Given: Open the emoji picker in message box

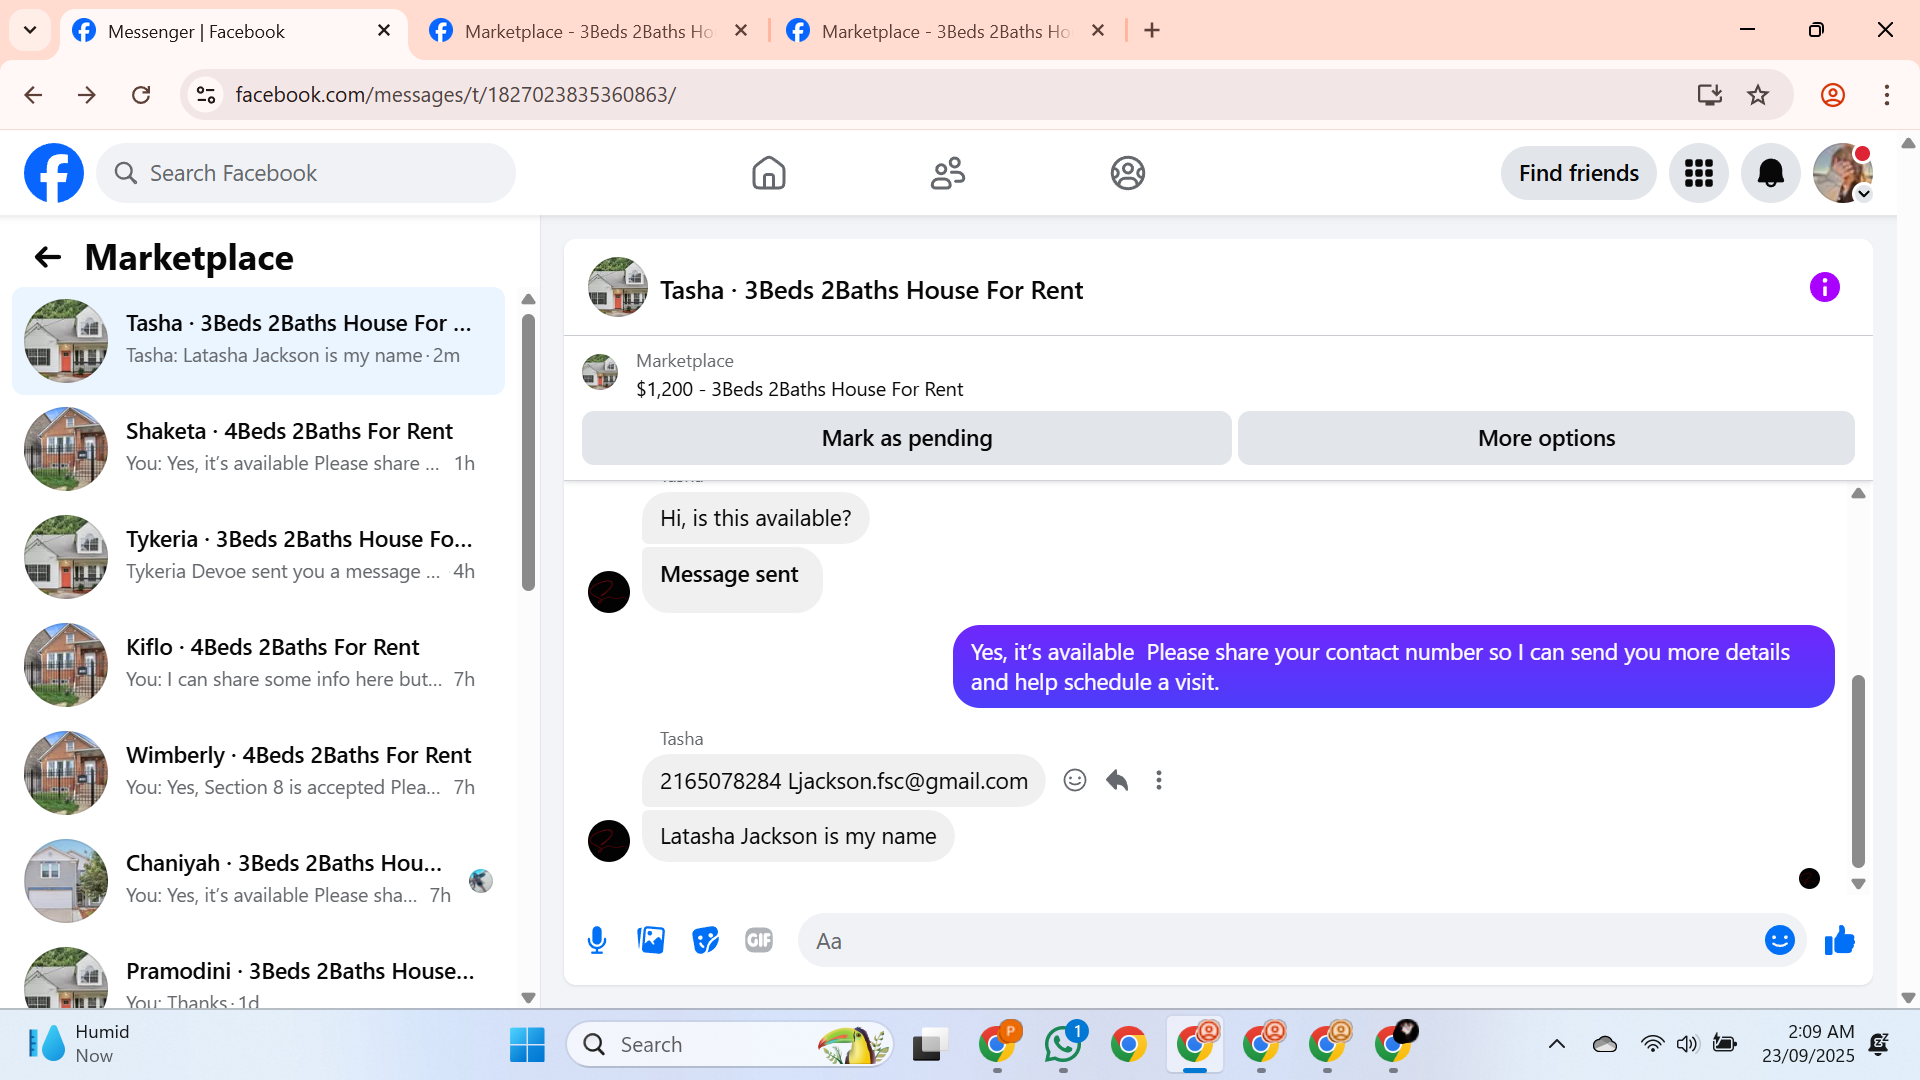Looking at the screenshot, I should click(x=1779, y=940).
